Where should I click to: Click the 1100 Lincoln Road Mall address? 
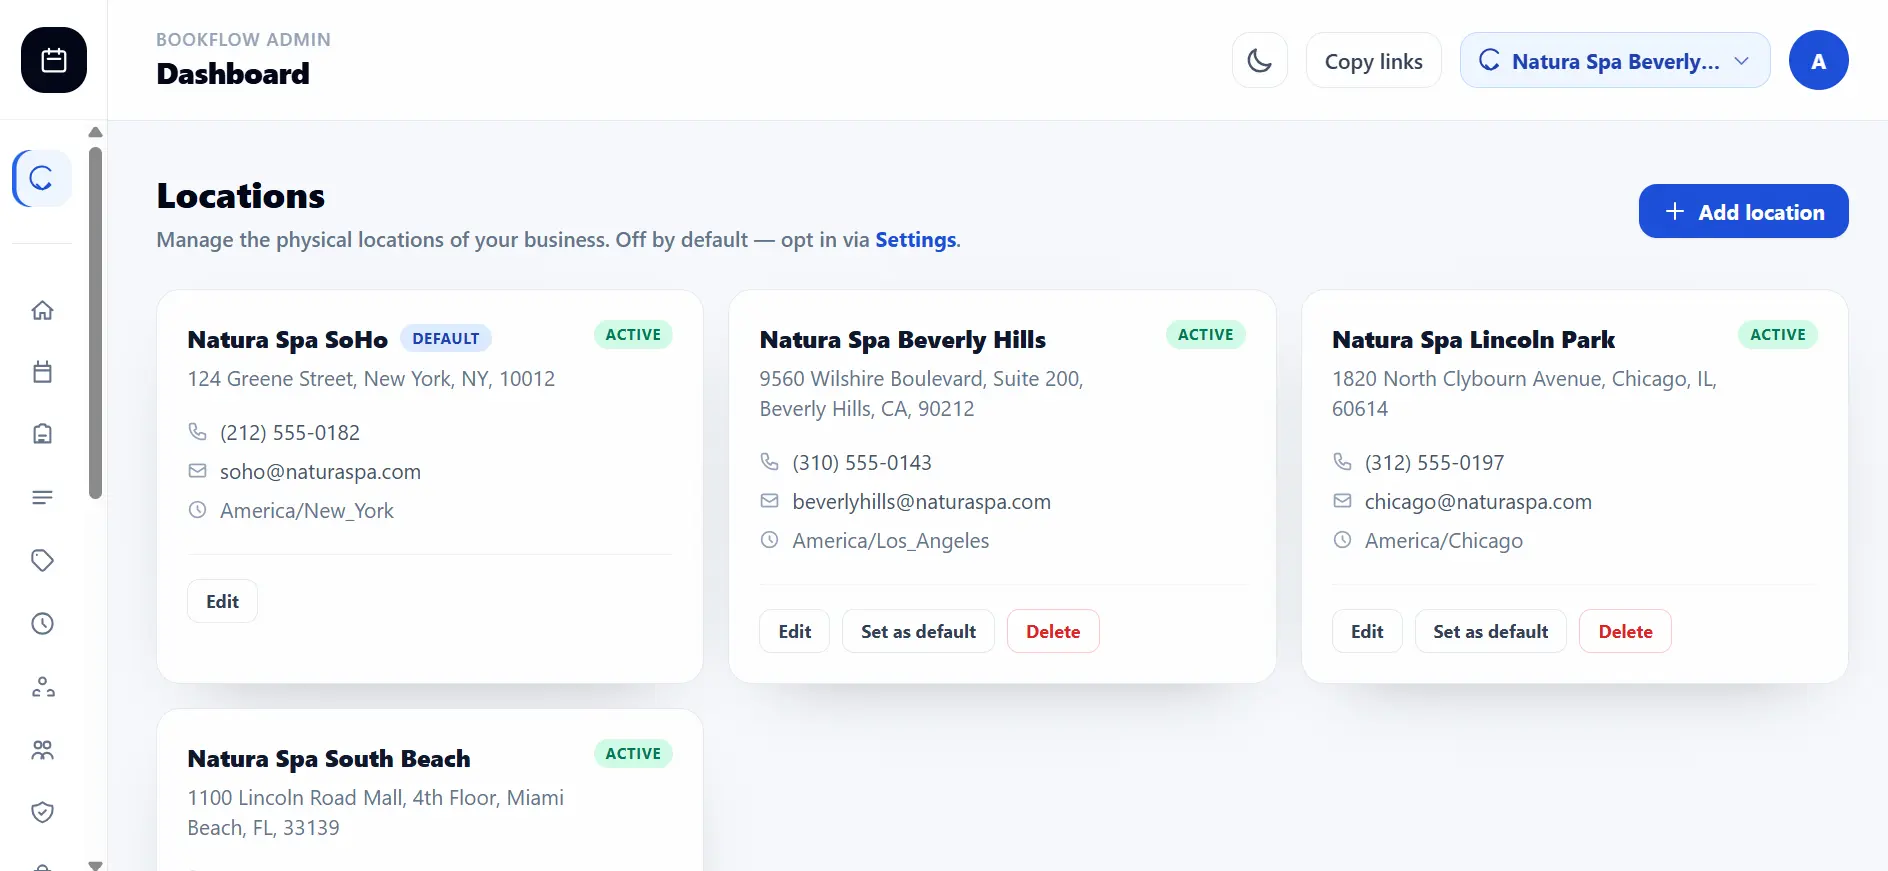pyautogui.click(x=375, y=813)
